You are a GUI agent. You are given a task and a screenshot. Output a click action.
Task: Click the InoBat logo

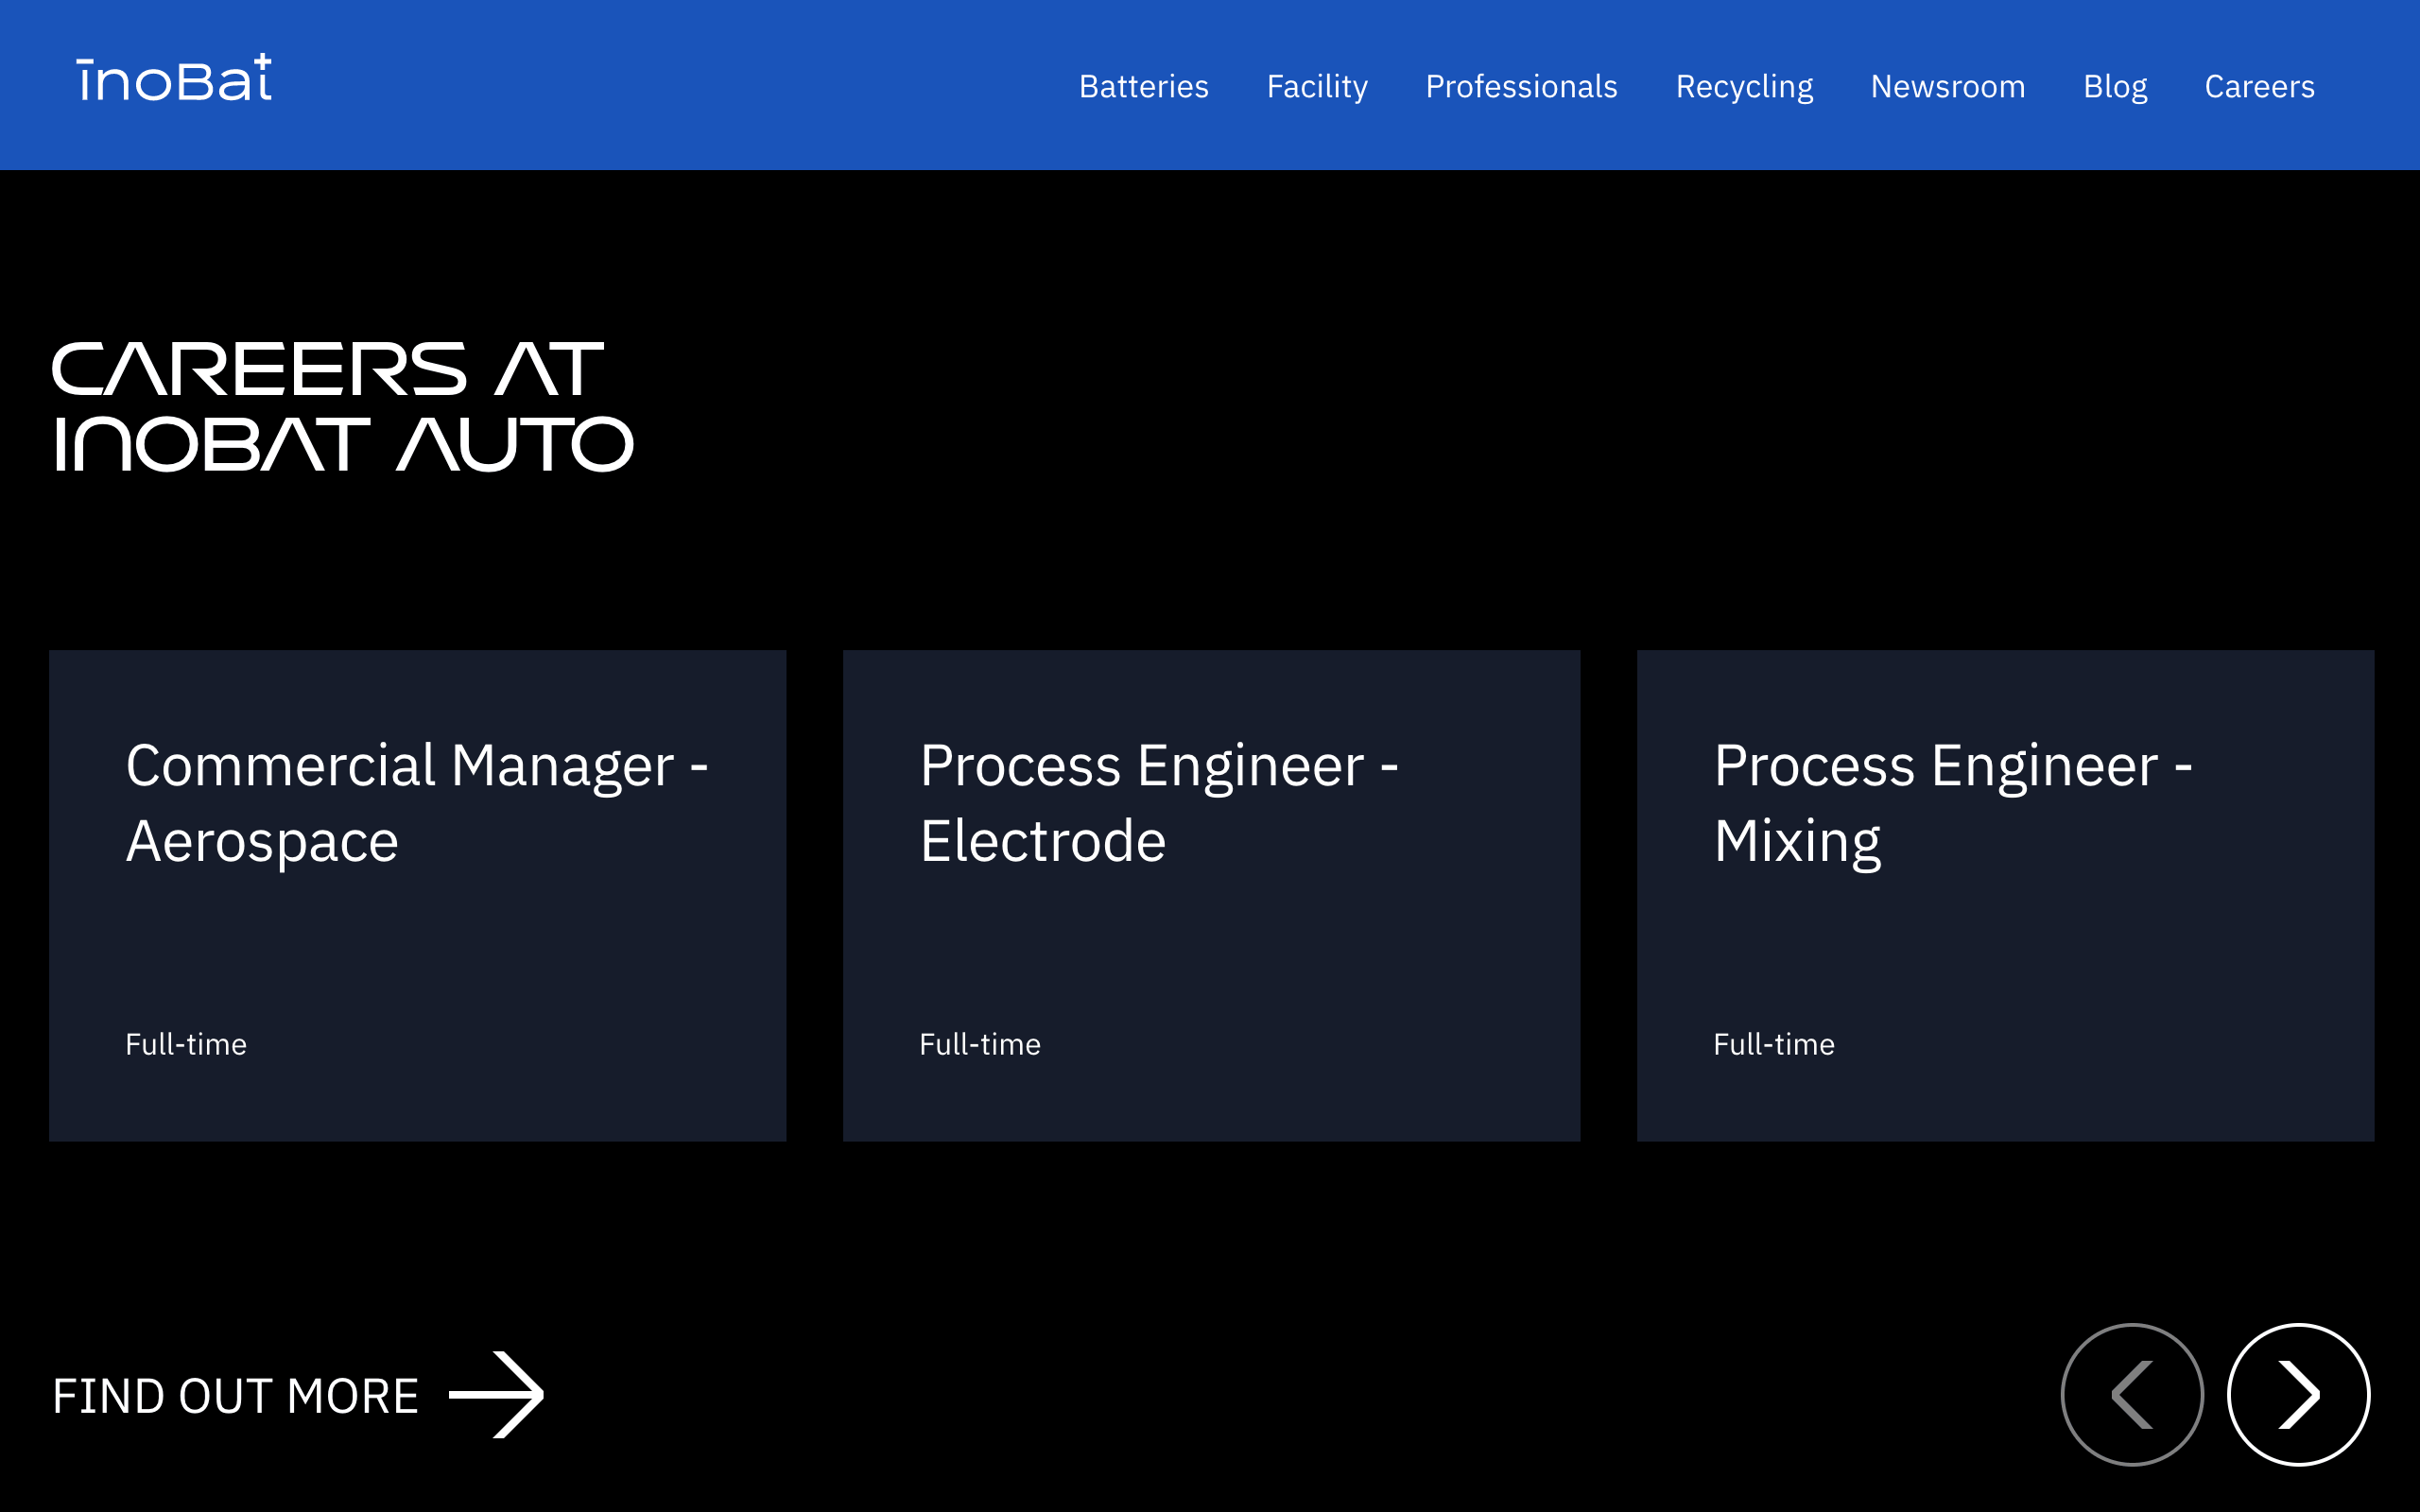[x=174, y=78]
